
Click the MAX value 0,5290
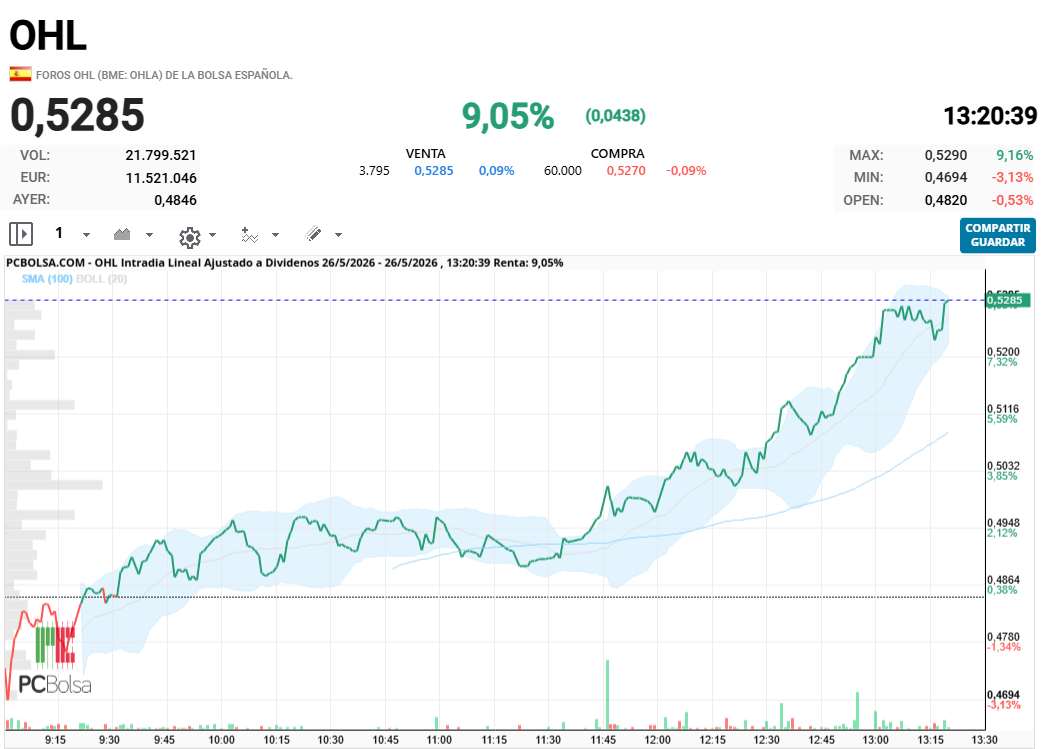point(945,155)
